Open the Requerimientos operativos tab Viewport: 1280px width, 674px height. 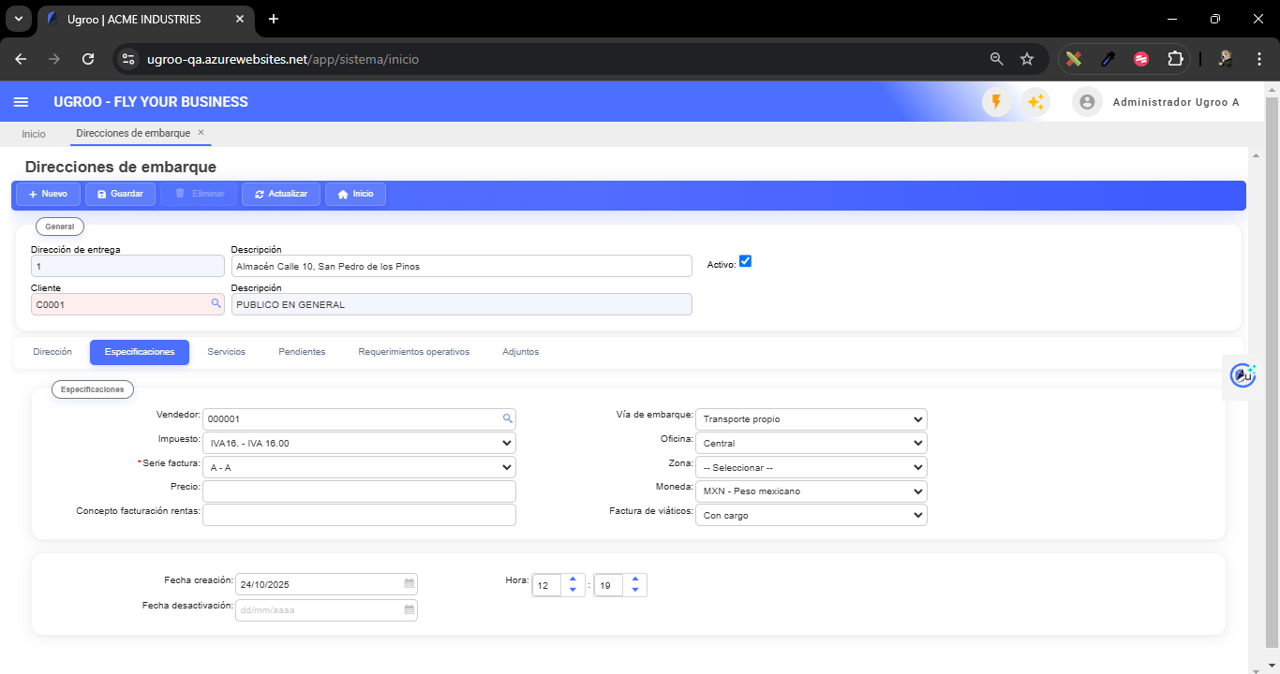point(413,352)
